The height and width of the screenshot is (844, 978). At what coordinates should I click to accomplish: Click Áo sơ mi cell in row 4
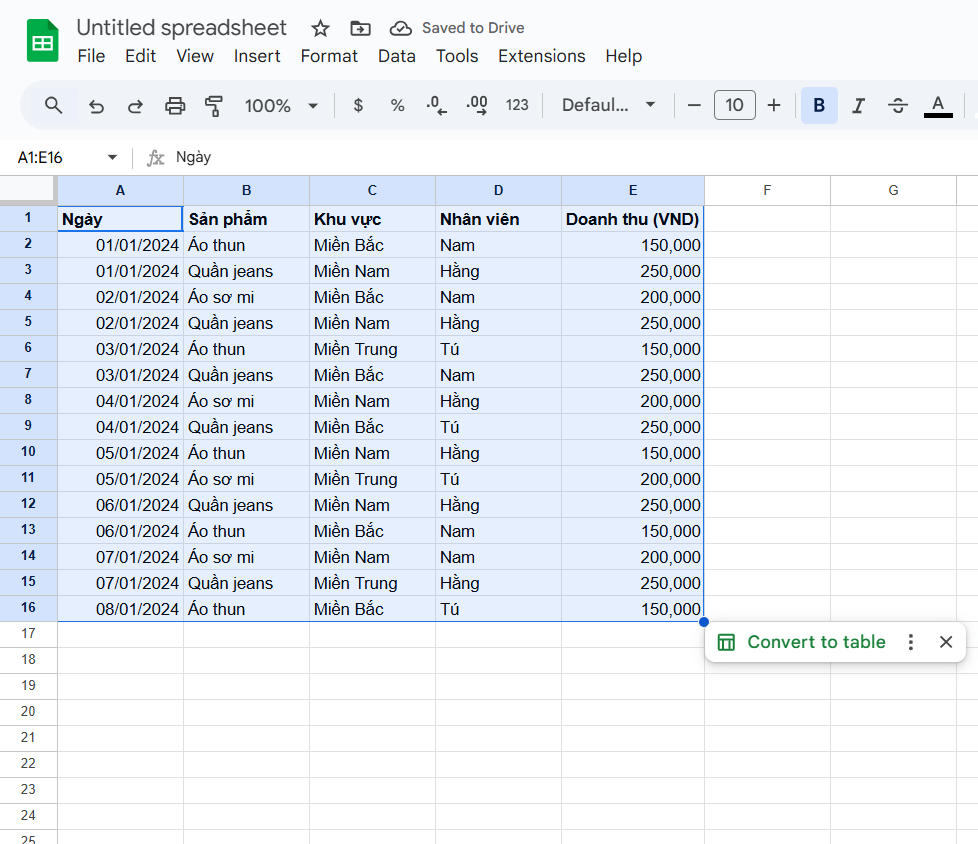pyautogui.click(x=246, y=297)
